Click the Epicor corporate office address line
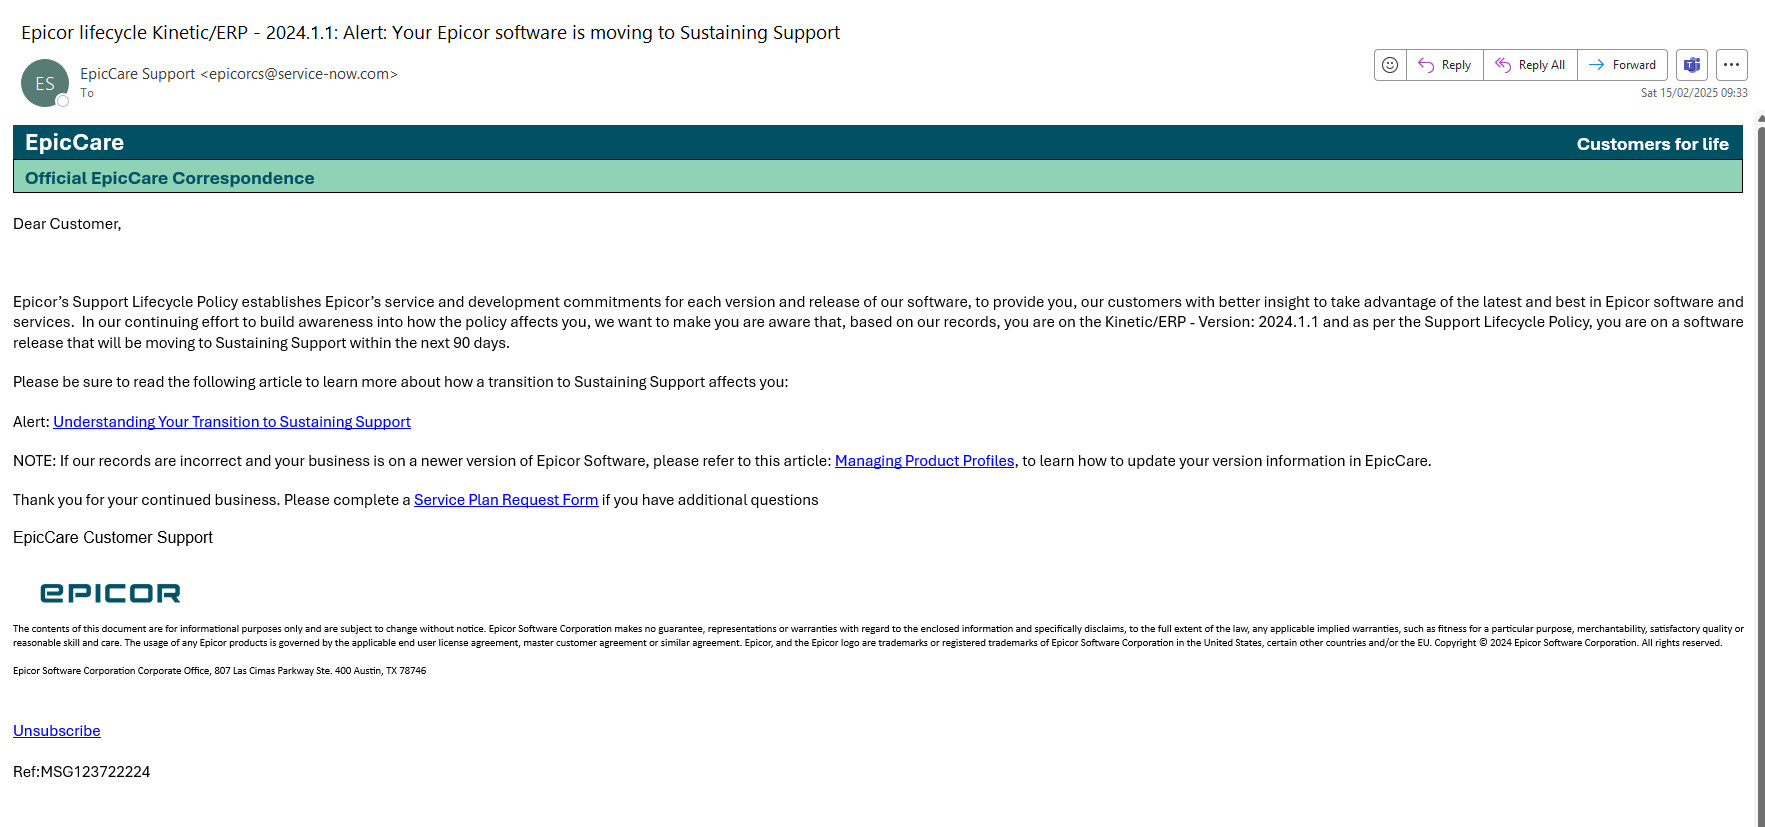Viewport: 1765px width, 827px height. pyautogui.click(x=219, y=671)
